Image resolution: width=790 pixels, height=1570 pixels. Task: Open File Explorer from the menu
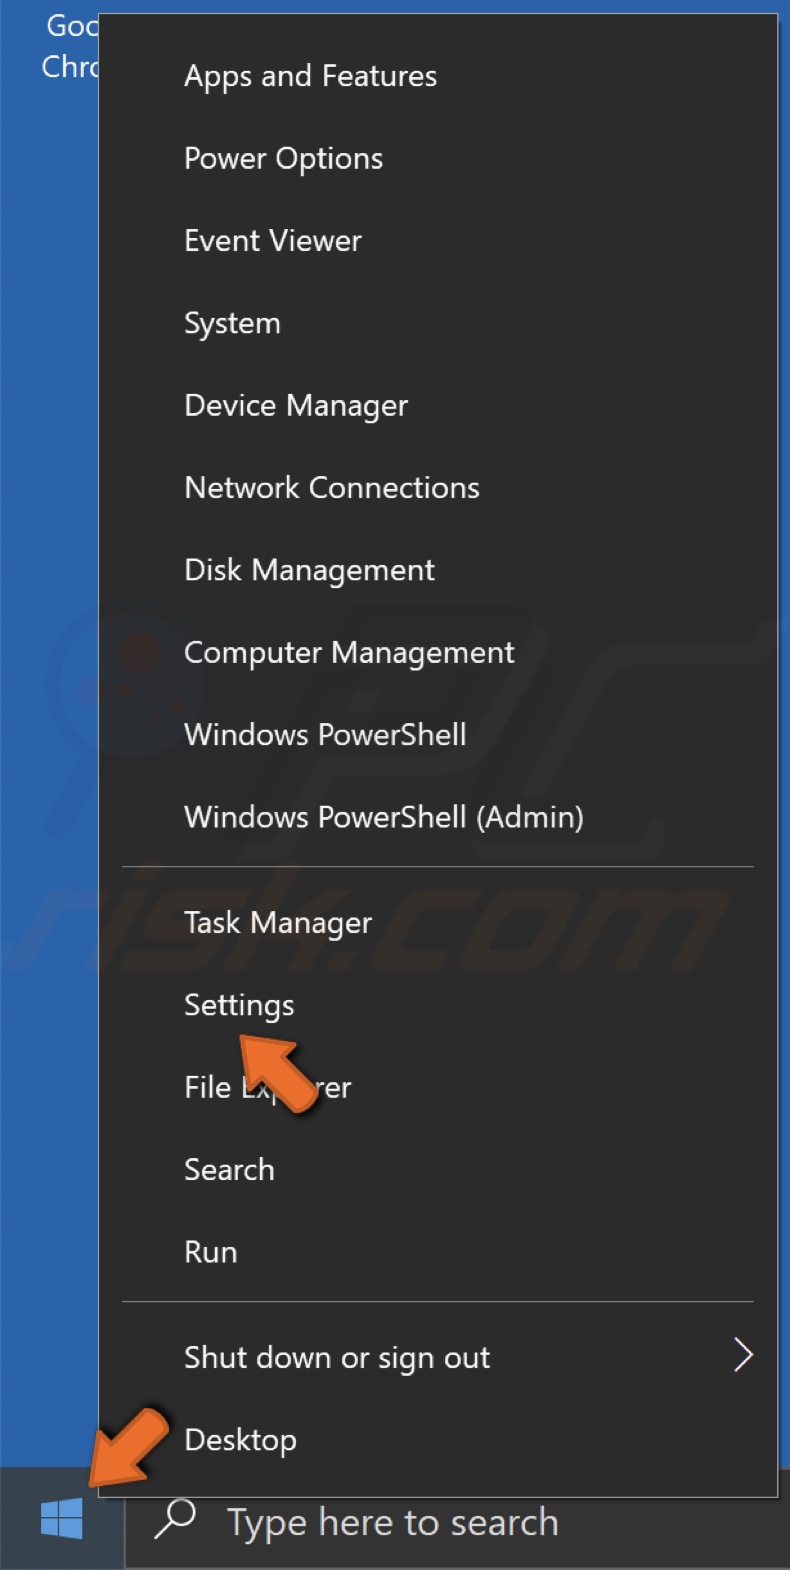pyautogui.click(x=266, y=1087)
